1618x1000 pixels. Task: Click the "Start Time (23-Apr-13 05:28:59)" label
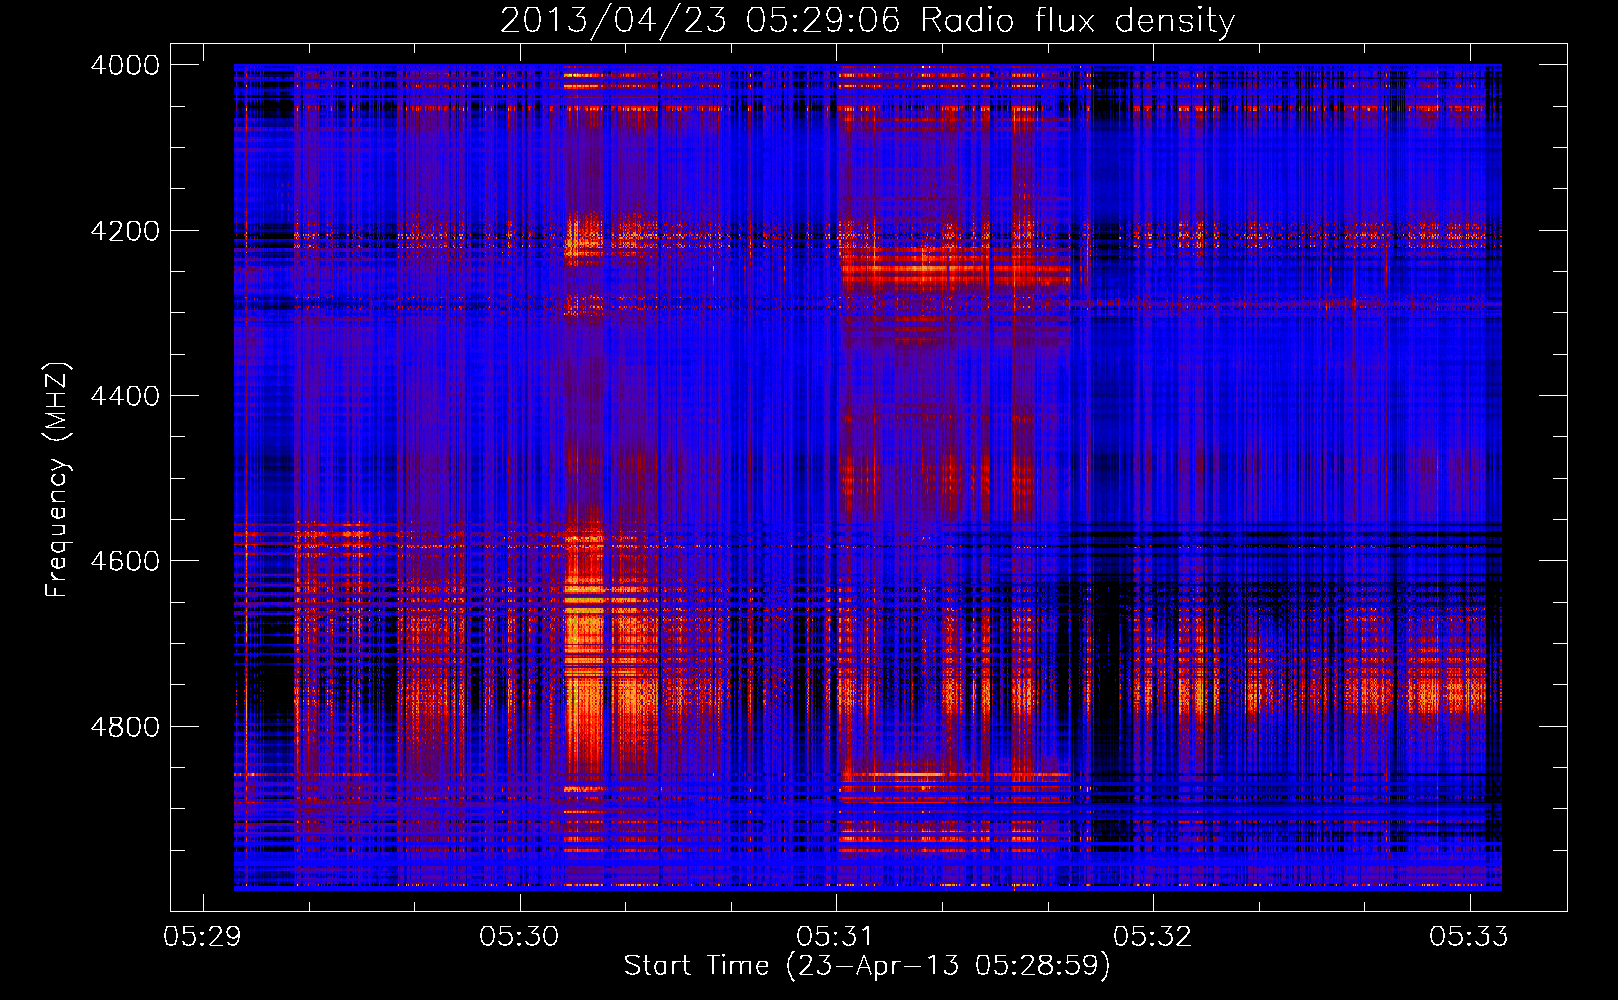pos(867,966)
